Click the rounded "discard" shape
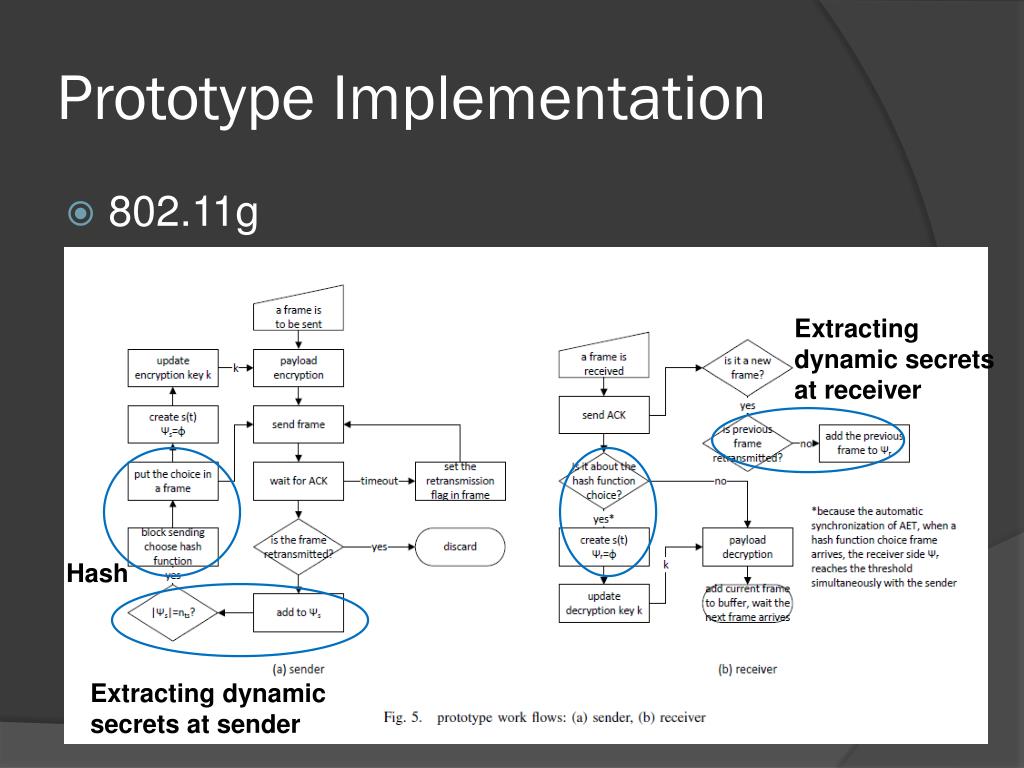 460,547
